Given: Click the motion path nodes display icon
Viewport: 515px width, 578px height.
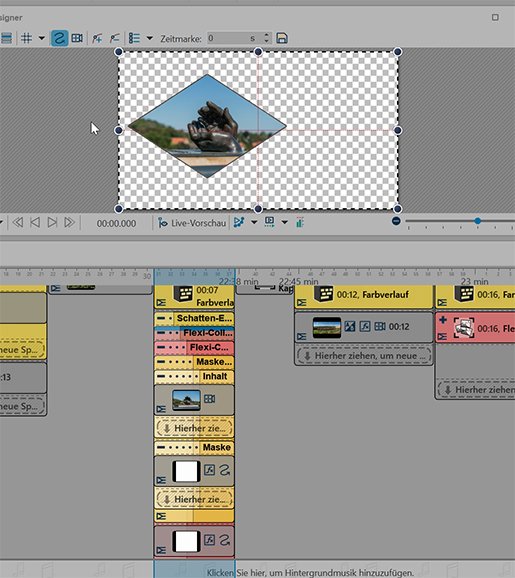Looking at the screenshot, I should click(x=239, y=222).
